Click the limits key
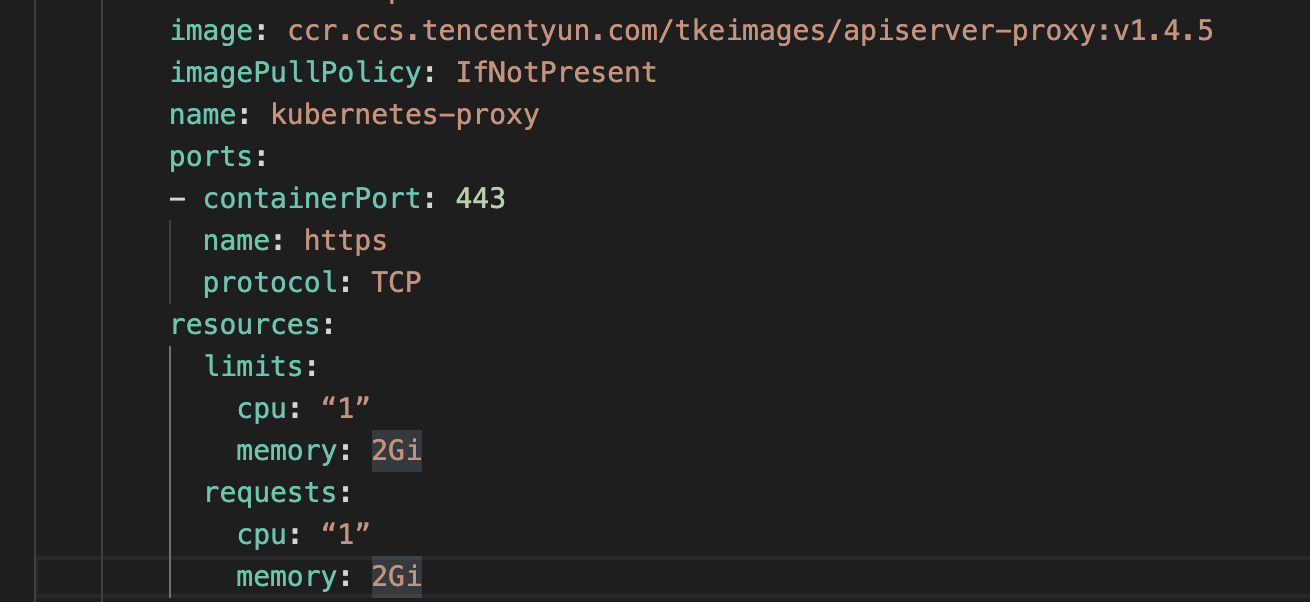The width and height of the screenshot is (1310, 602). (x=253, y=367)
